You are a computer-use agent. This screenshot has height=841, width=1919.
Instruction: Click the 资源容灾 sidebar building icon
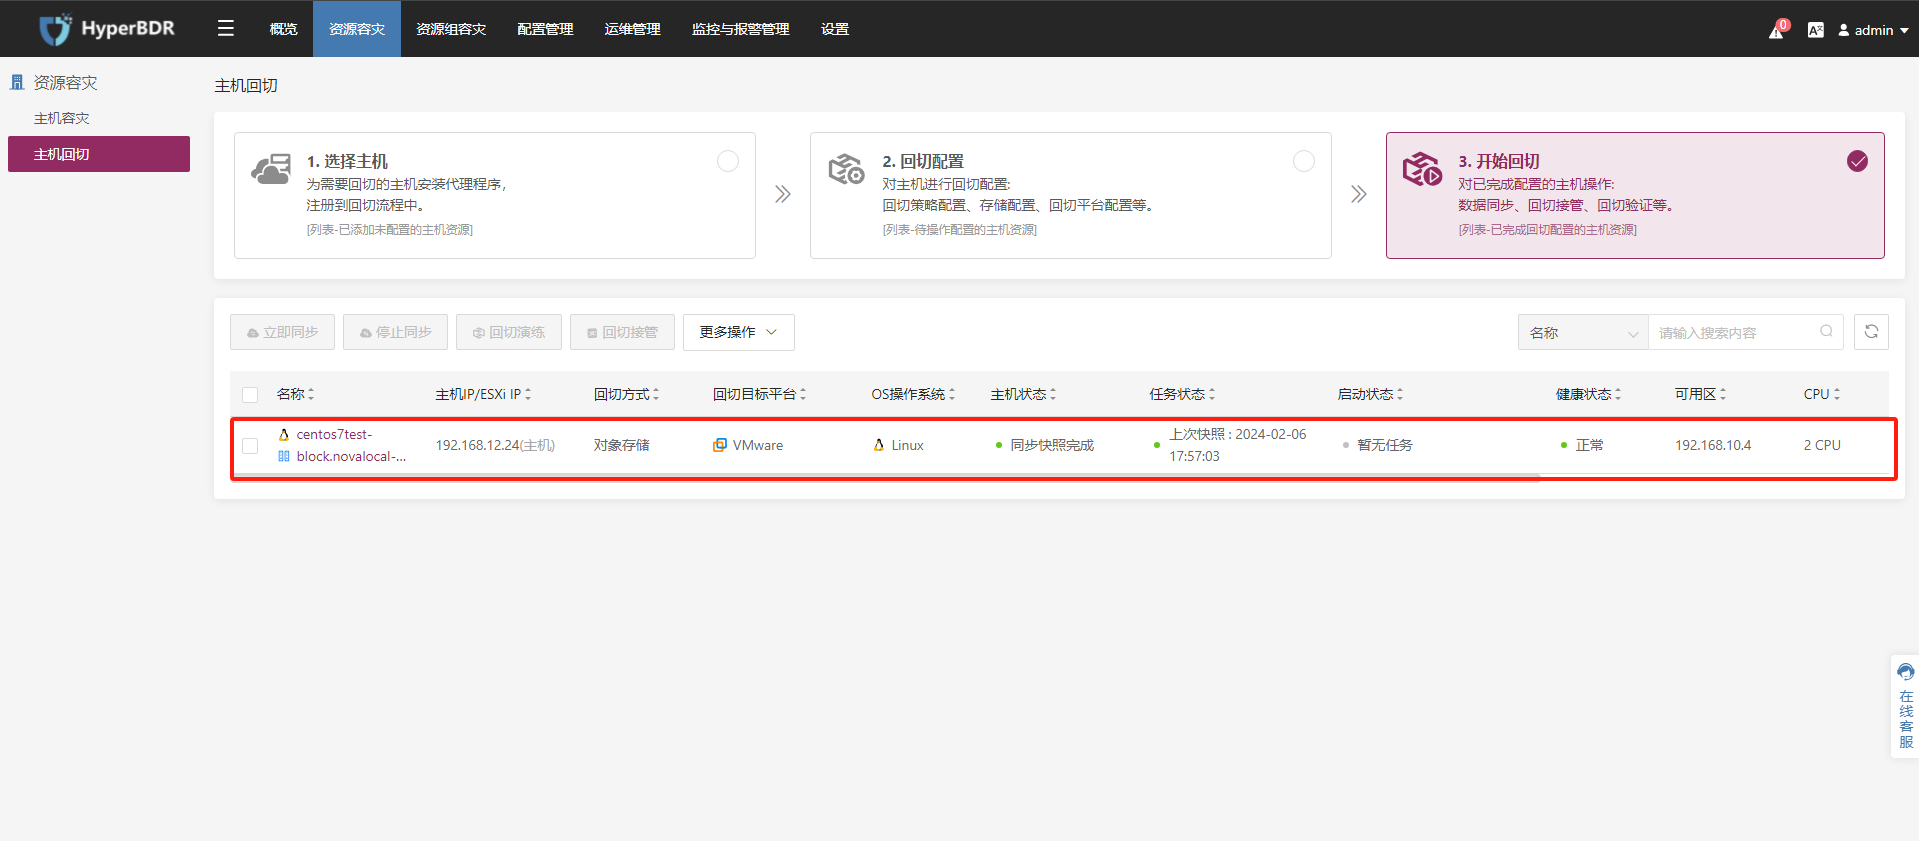click(x=17, y=82)
